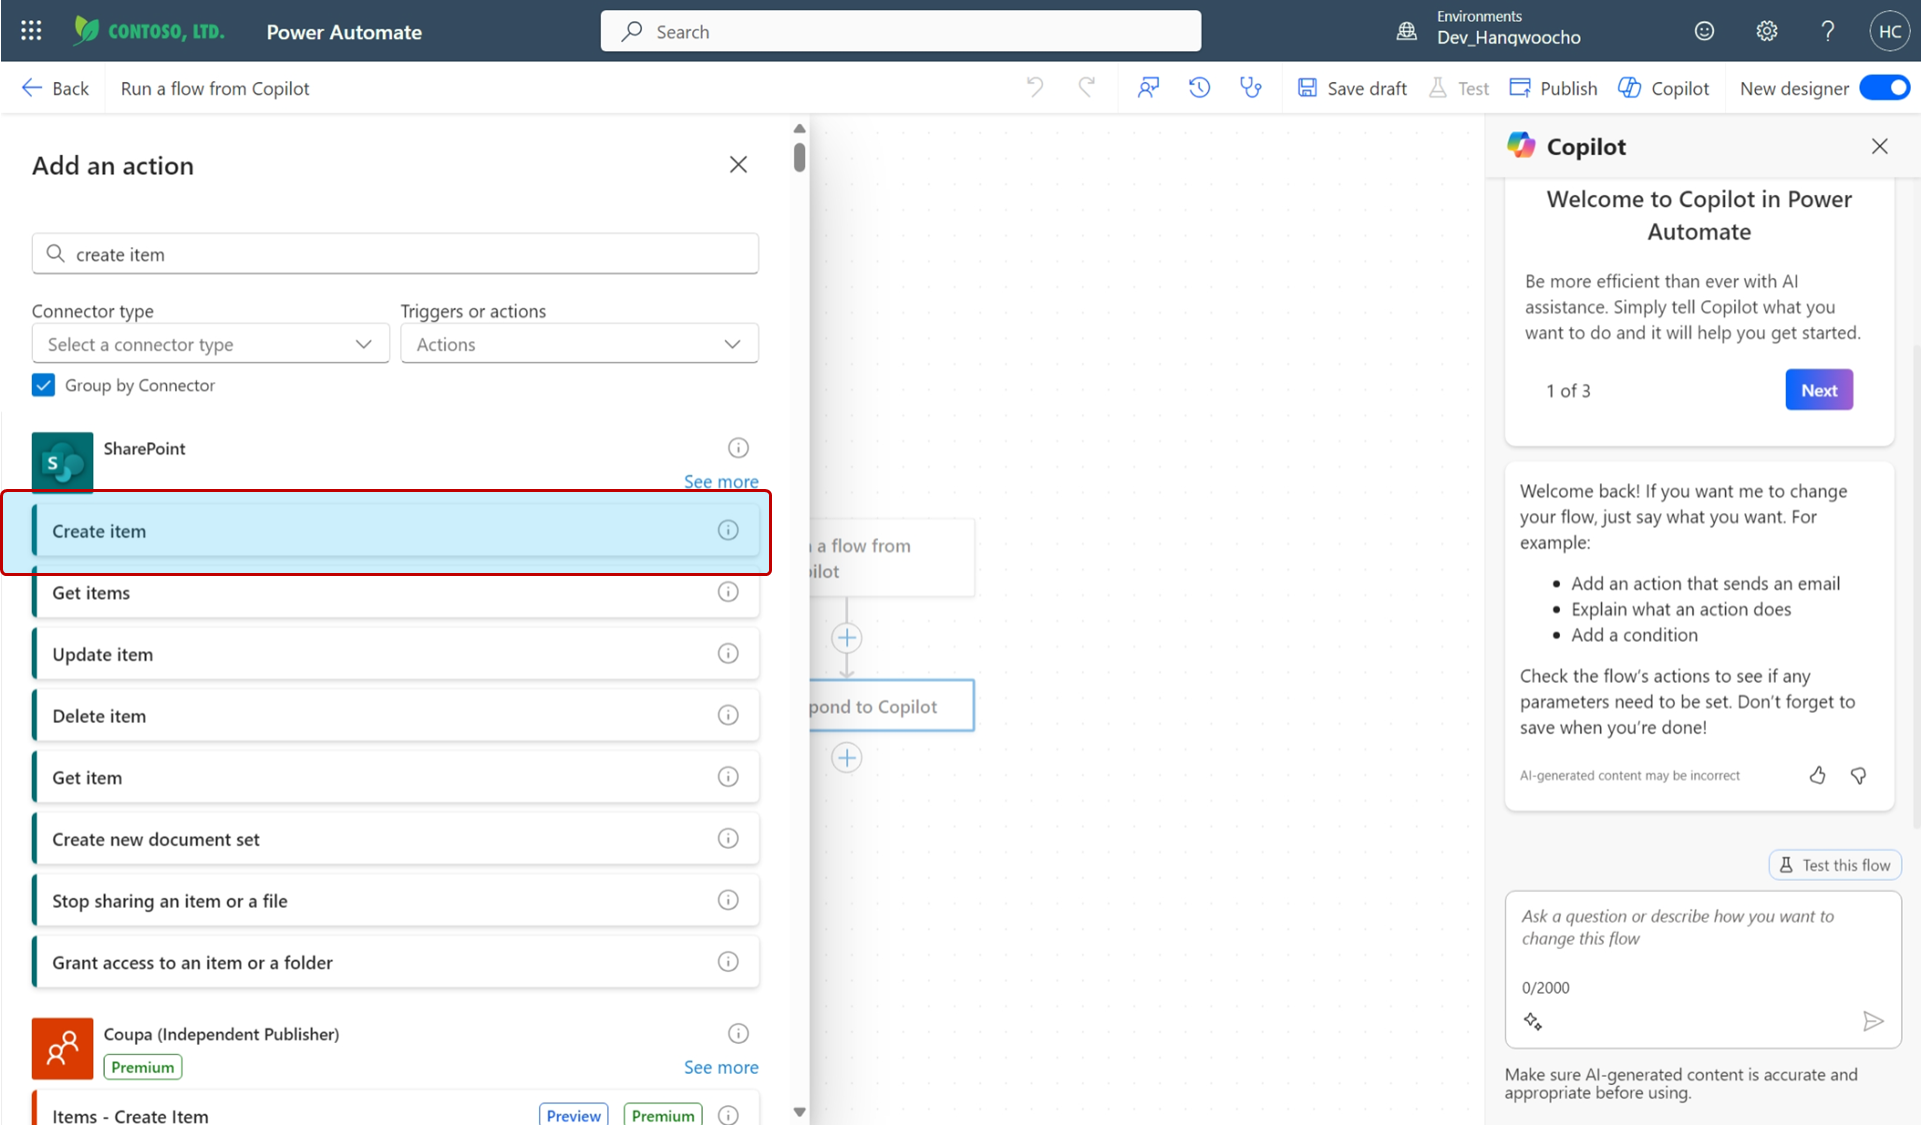Click Publish in the toolbar
This screenshot has width=1921, height=1125.
pyautogui.click(x=1553, y=88)
